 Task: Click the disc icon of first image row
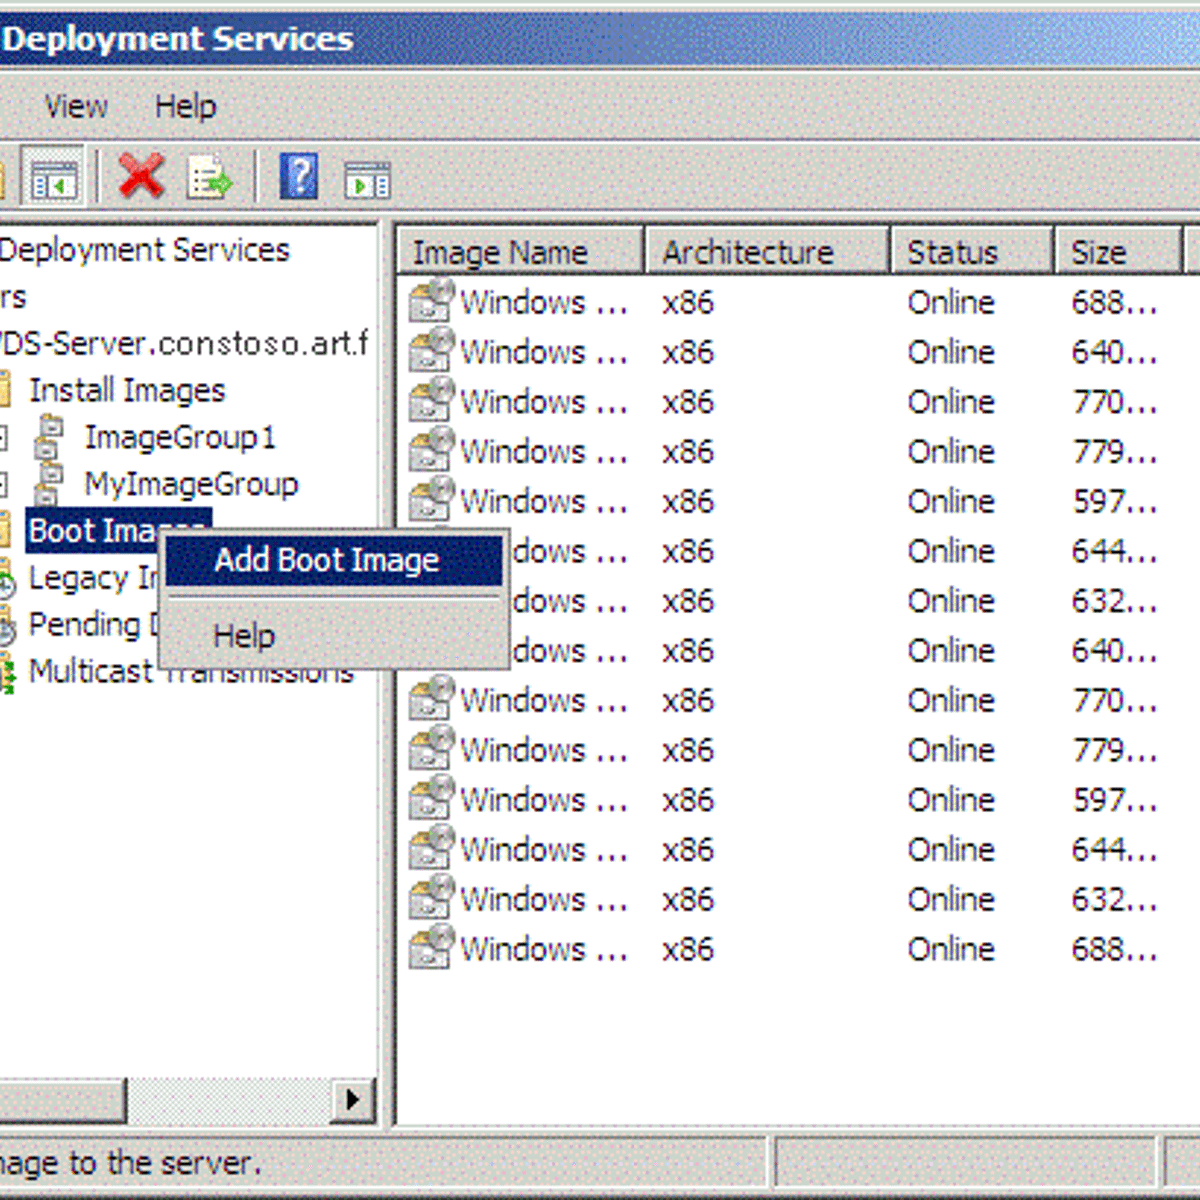coord(431,301)
